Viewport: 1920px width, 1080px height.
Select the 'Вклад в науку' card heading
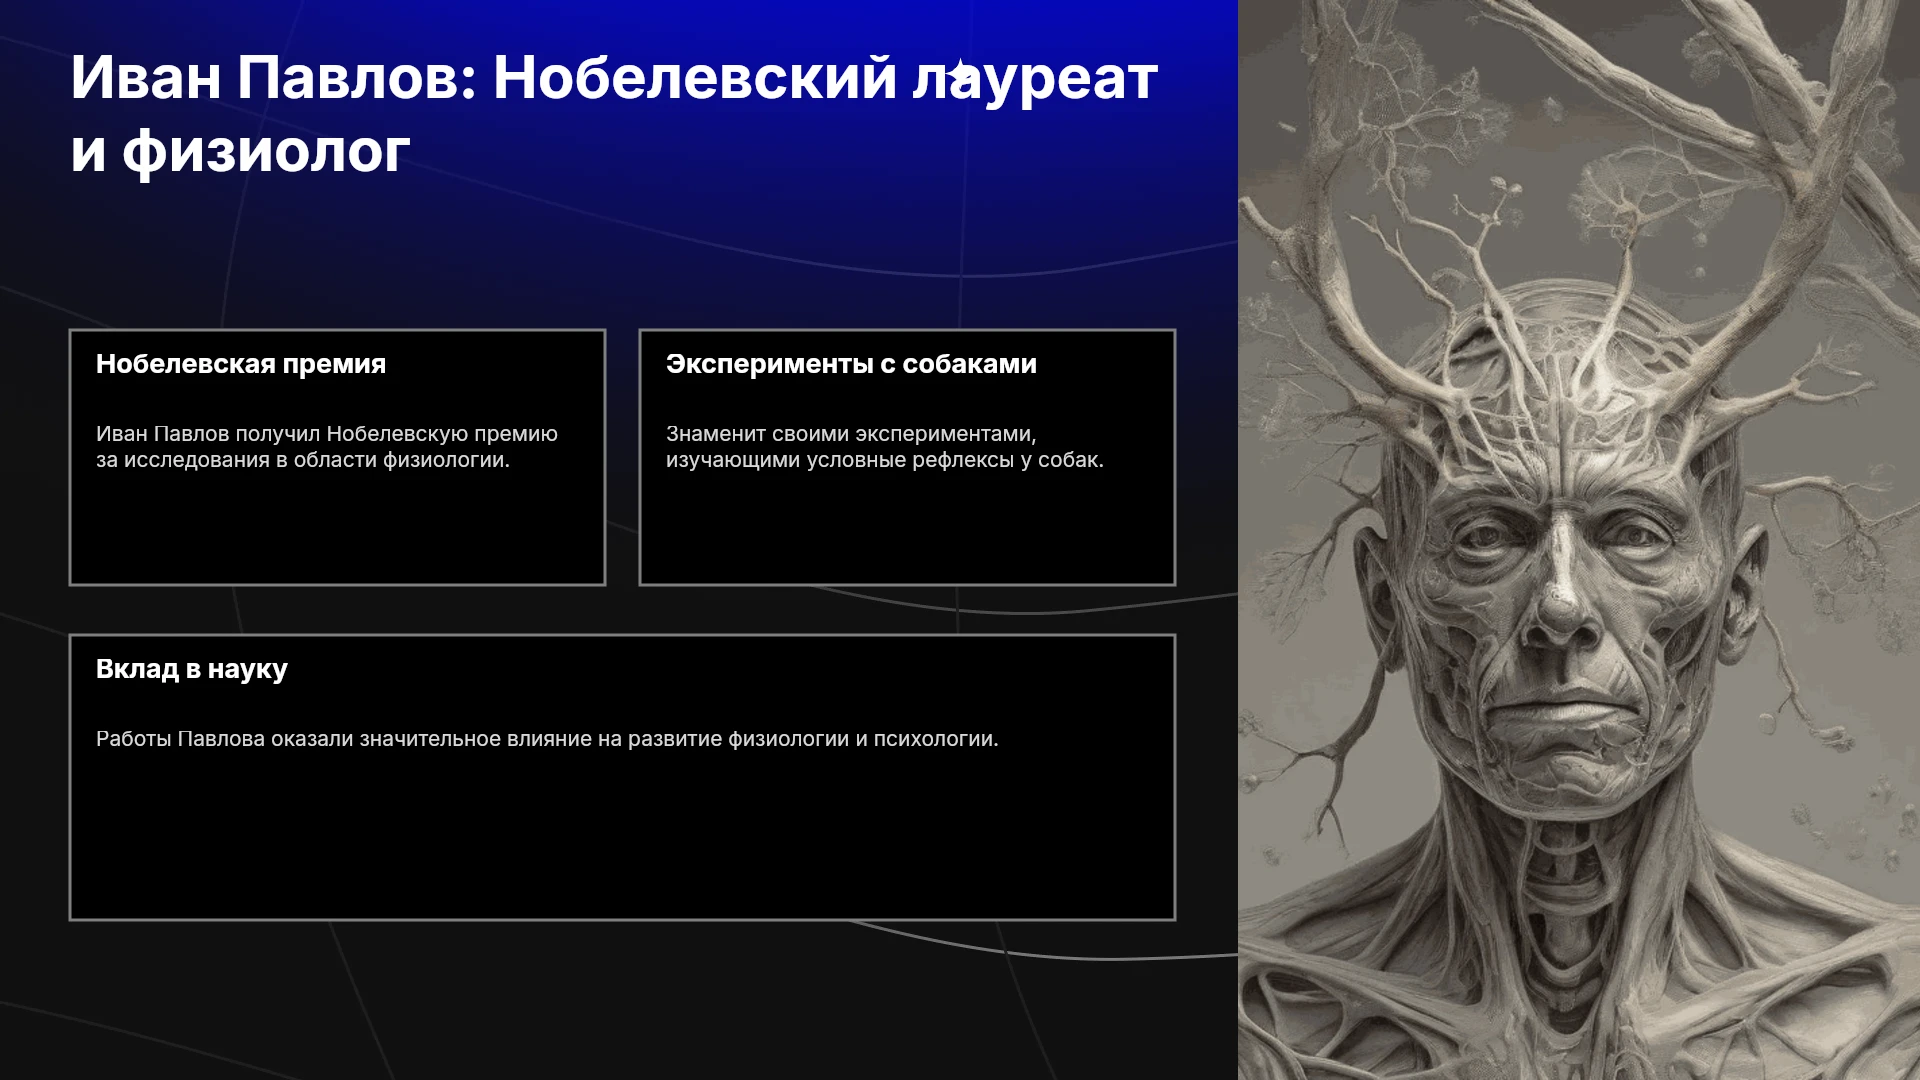192,669
